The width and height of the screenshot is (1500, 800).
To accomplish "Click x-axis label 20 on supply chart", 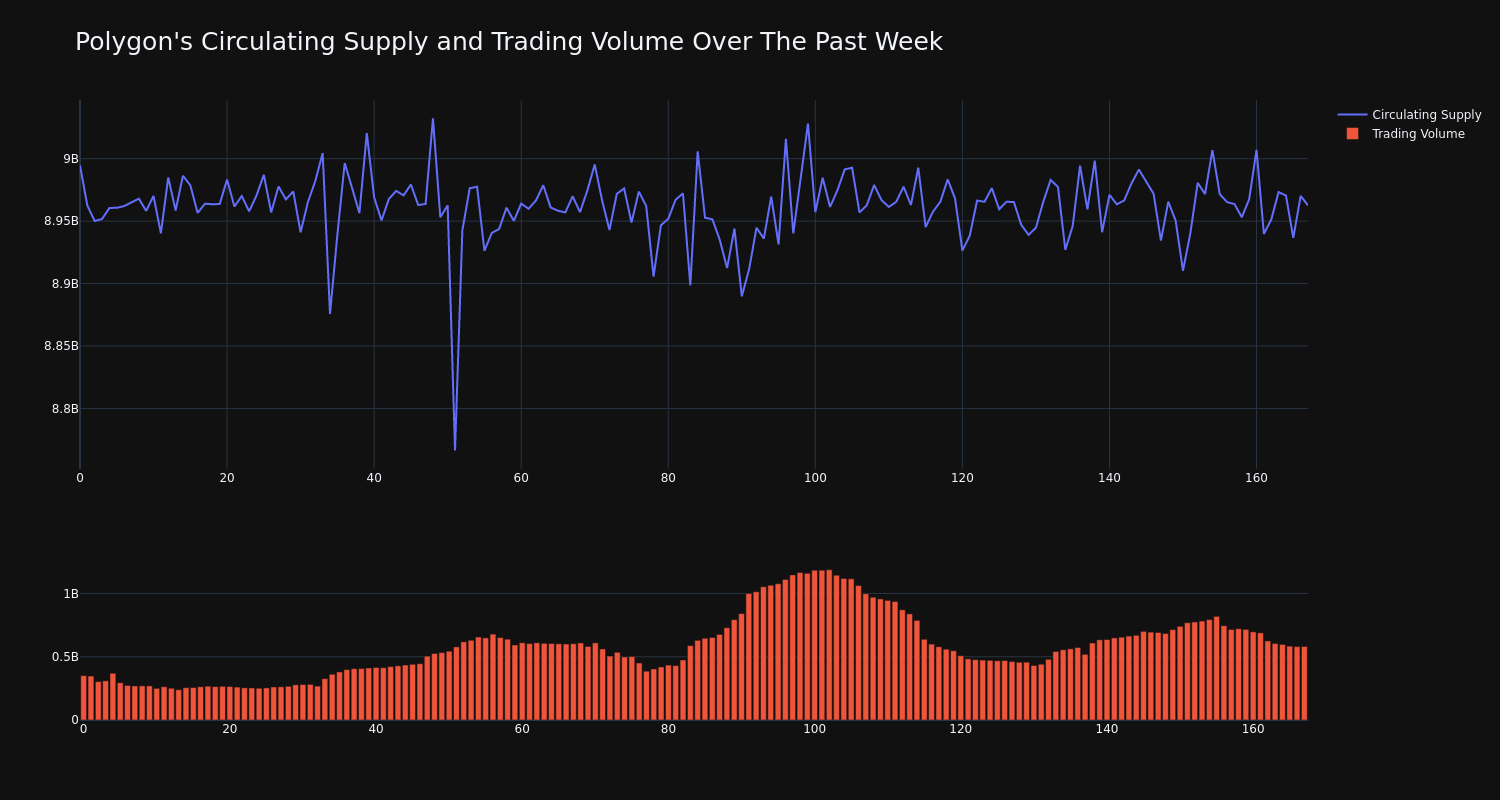I will (227, 478).
